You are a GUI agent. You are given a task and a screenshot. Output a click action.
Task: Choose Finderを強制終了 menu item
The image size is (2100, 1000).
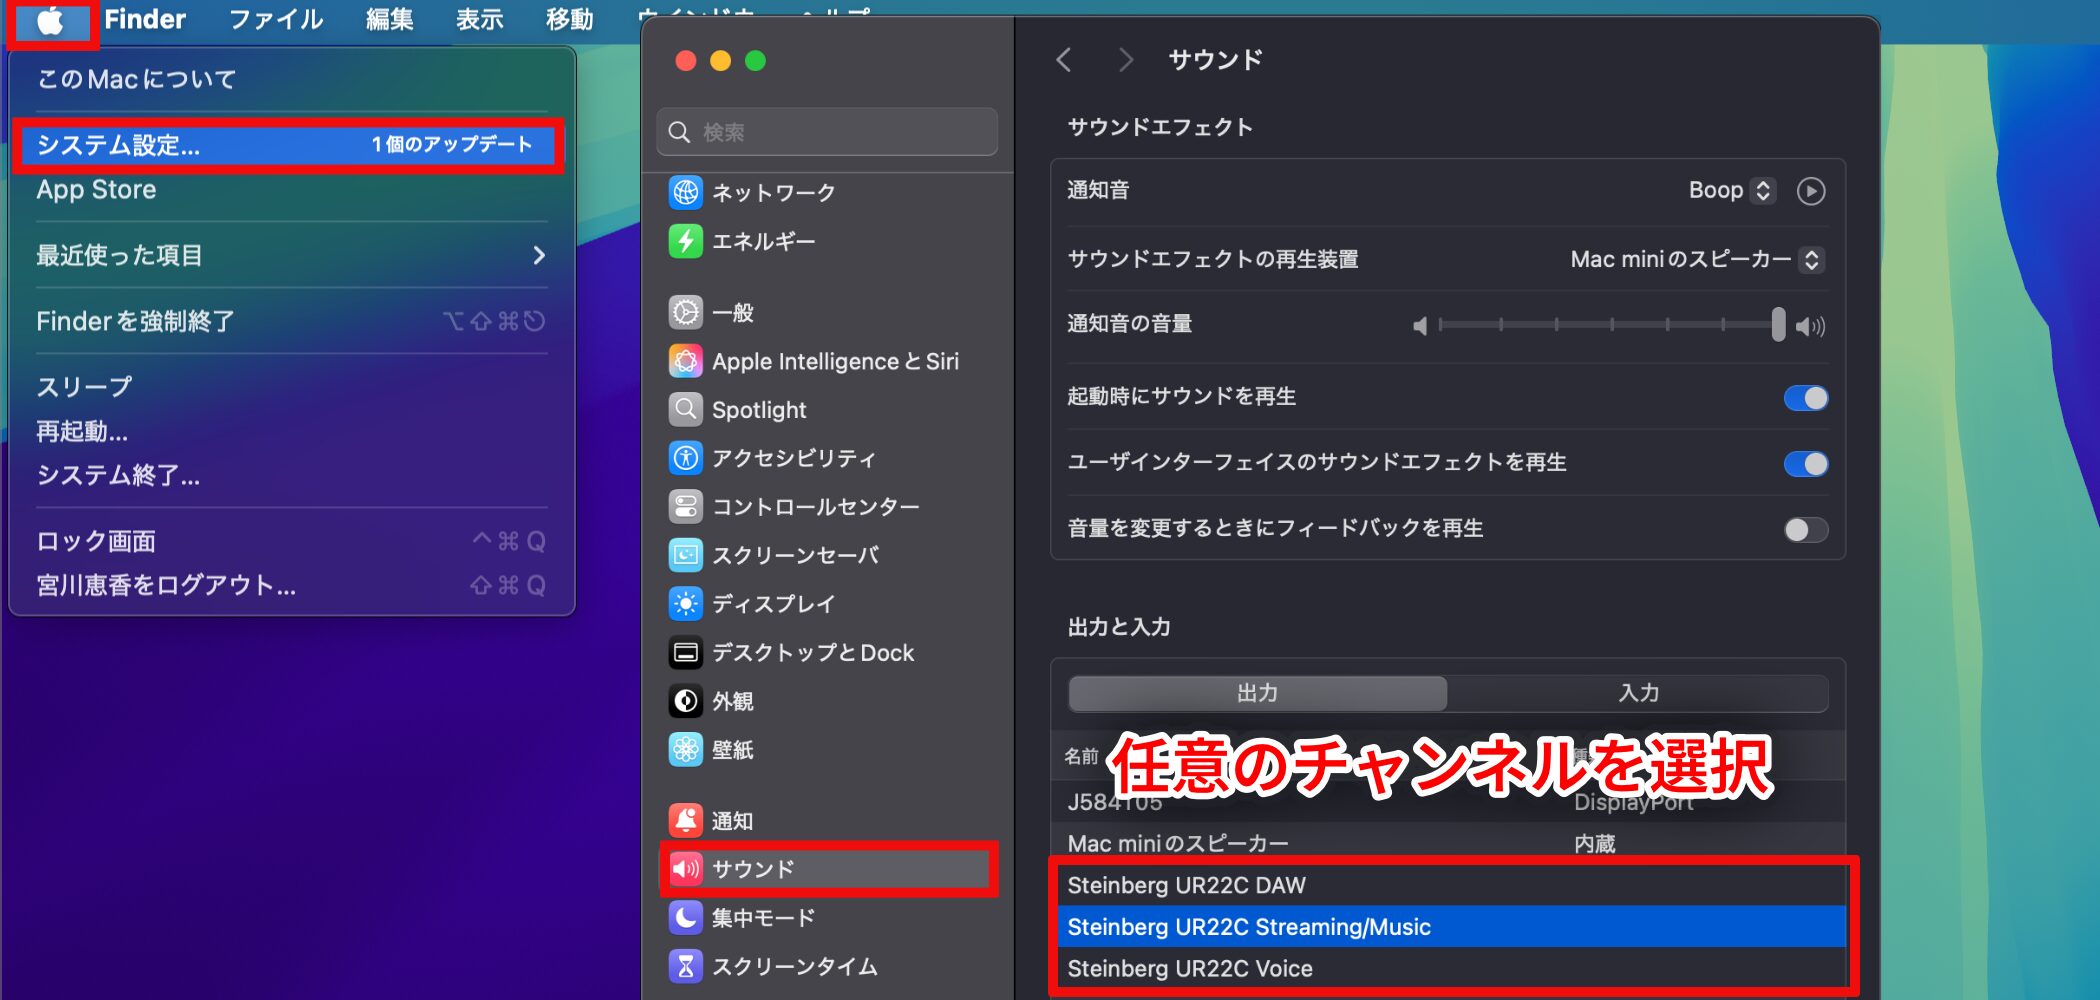(291, 321)
